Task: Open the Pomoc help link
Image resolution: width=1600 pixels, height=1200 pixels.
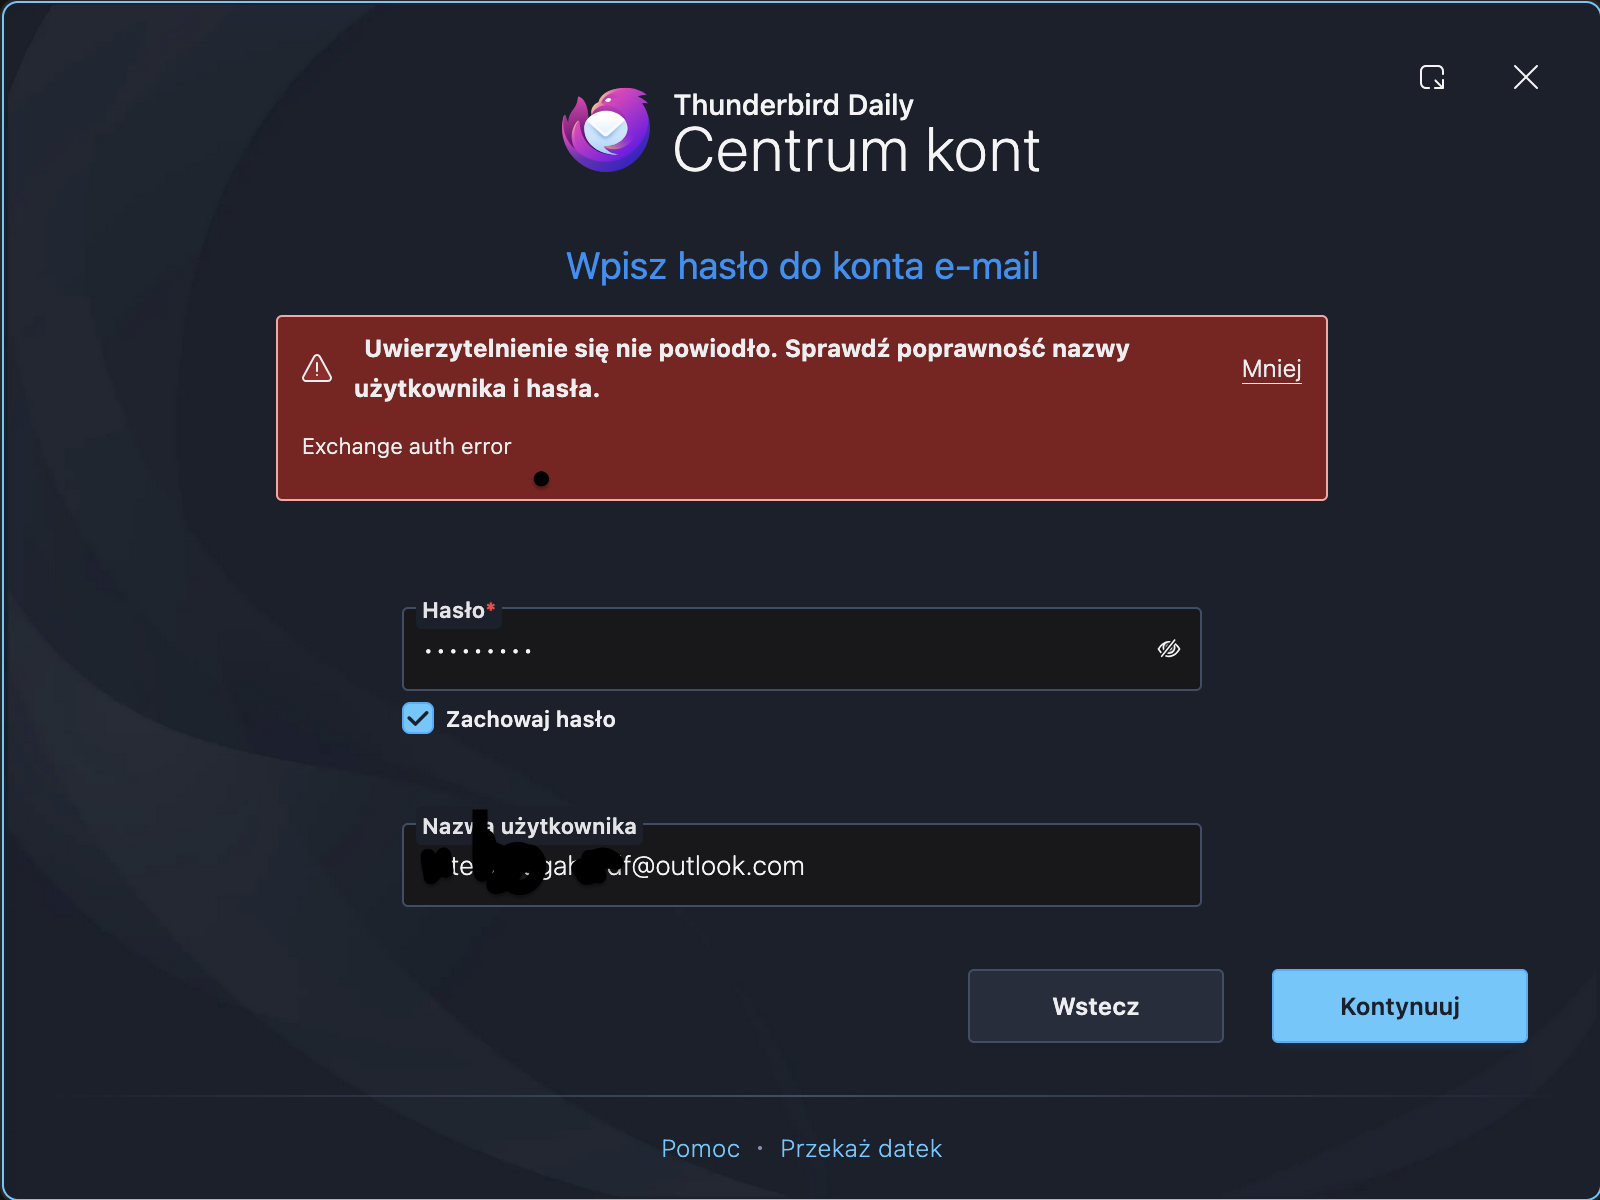Action: click(x=701, y=1148)
